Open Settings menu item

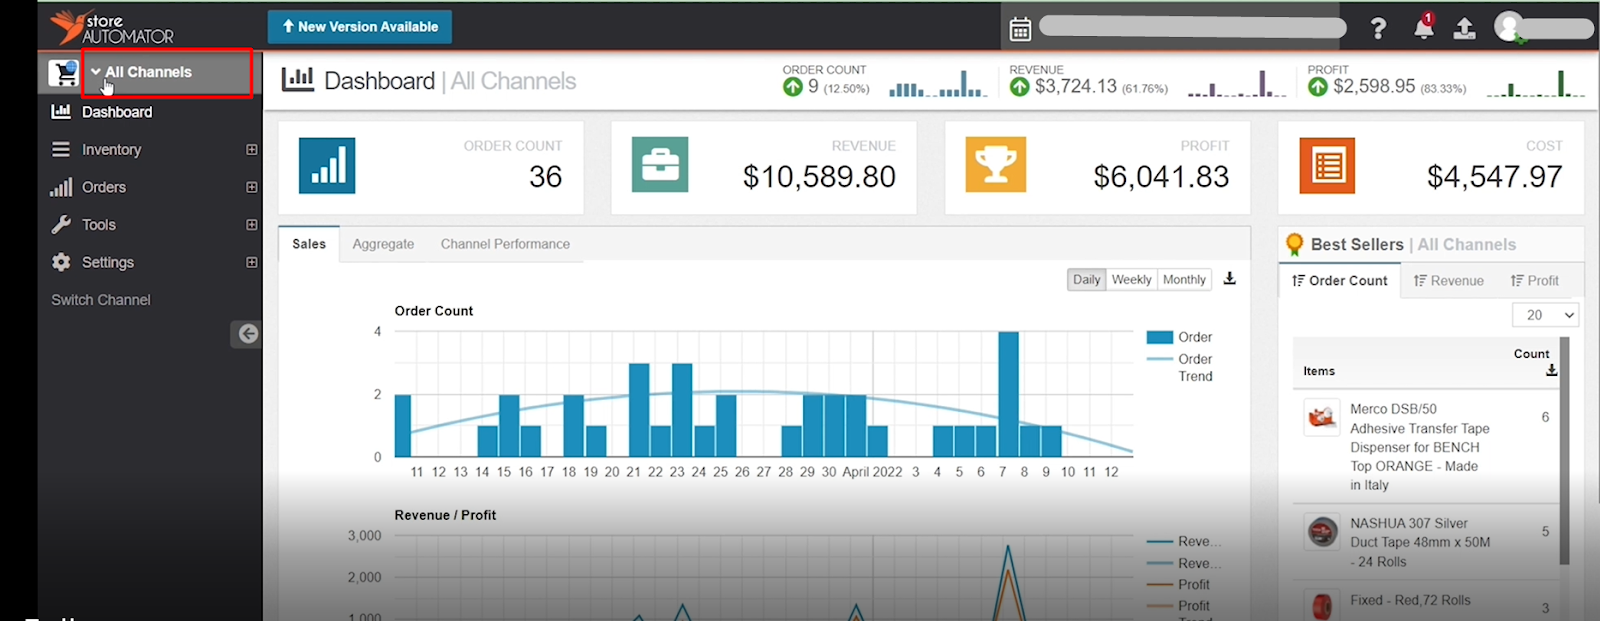pyautogui.click(x=108, y=262)
